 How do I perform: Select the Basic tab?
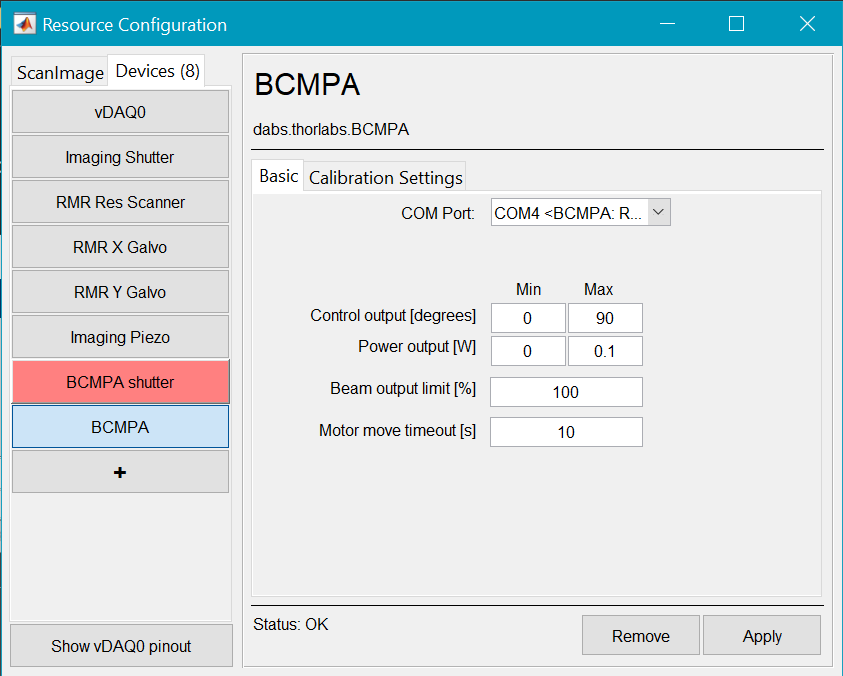pos(278,176)
